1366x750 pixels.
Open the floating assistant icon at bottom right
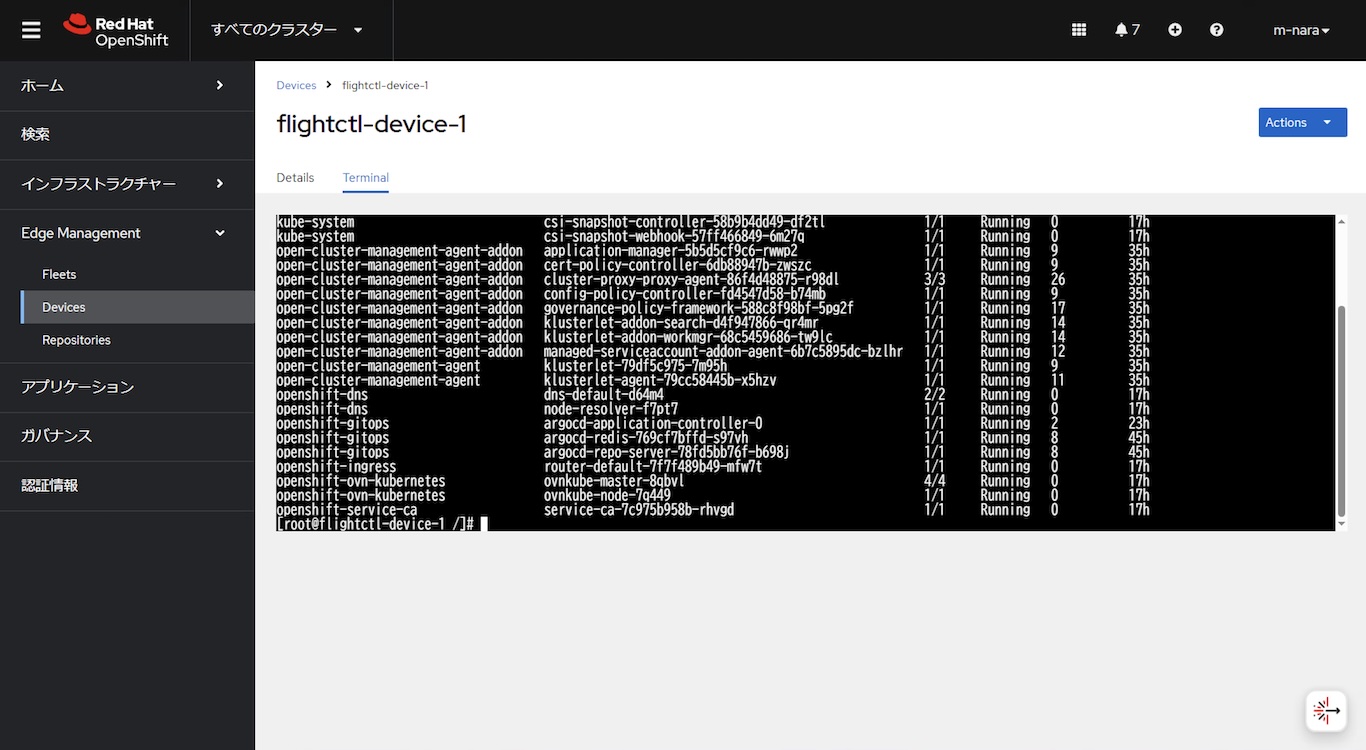point(1326,711)
